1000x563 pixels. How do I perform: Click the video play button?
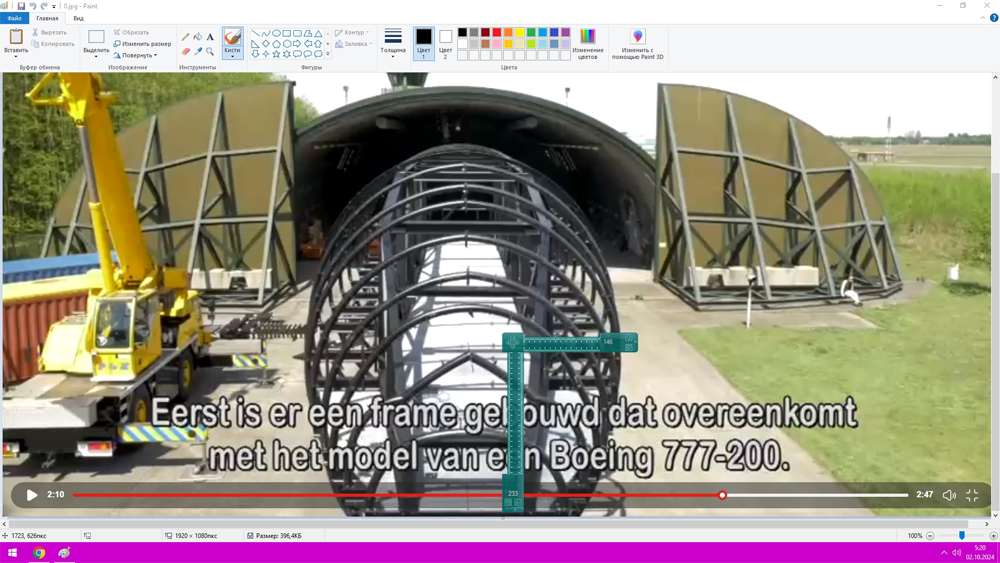(31, 495)
